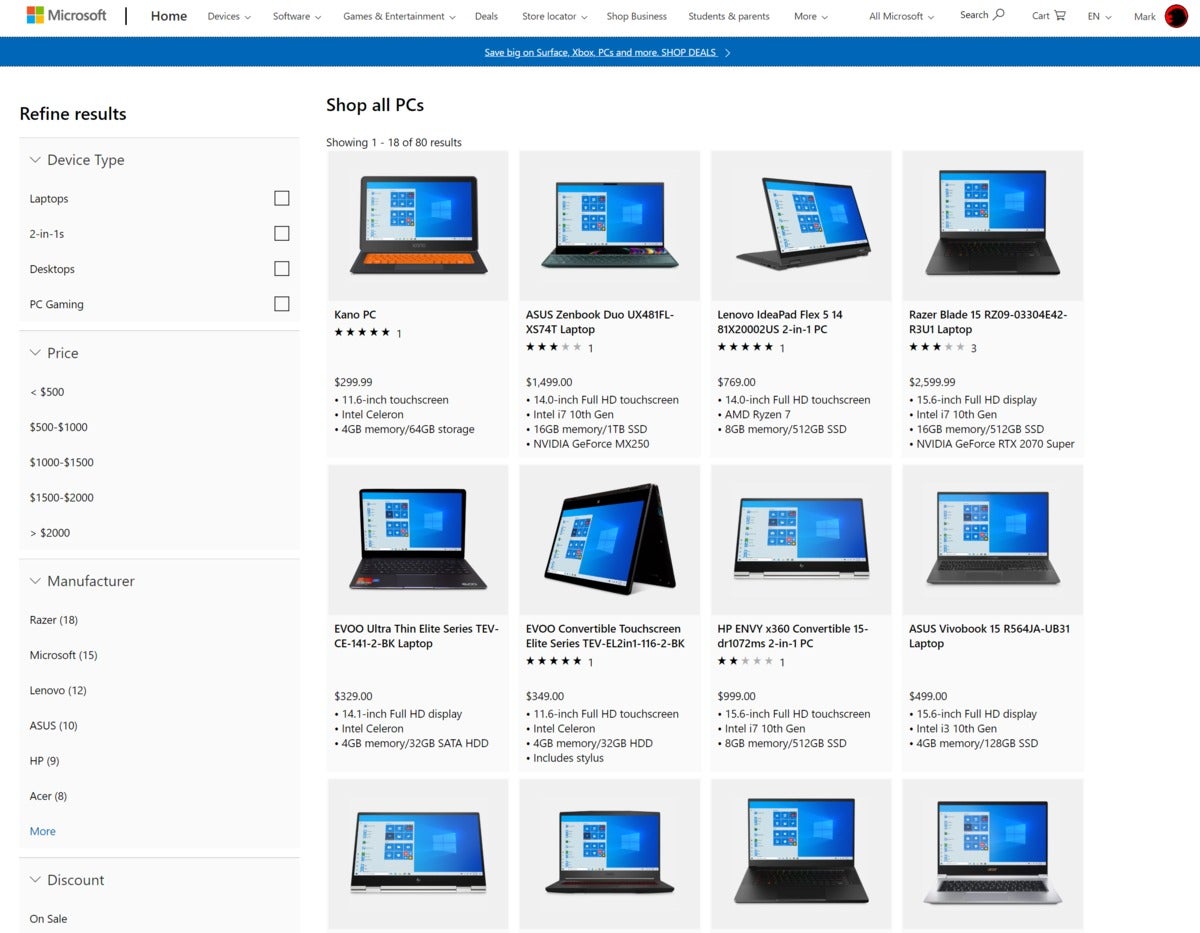Open the EVOO Ultra Thin laptop image
1200x933 pixels.
pos(417,540)
